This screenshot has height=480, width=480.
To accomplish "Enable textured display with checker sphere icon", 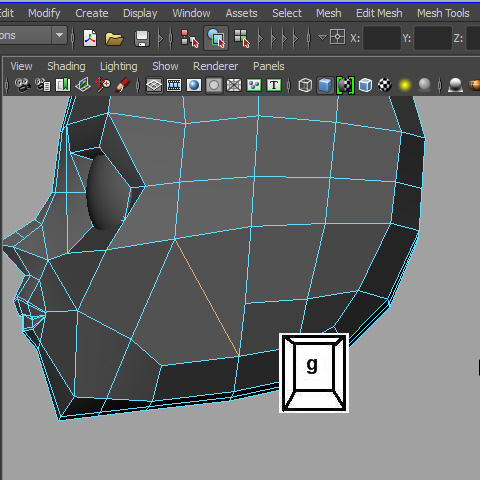I will pos(385,85).
